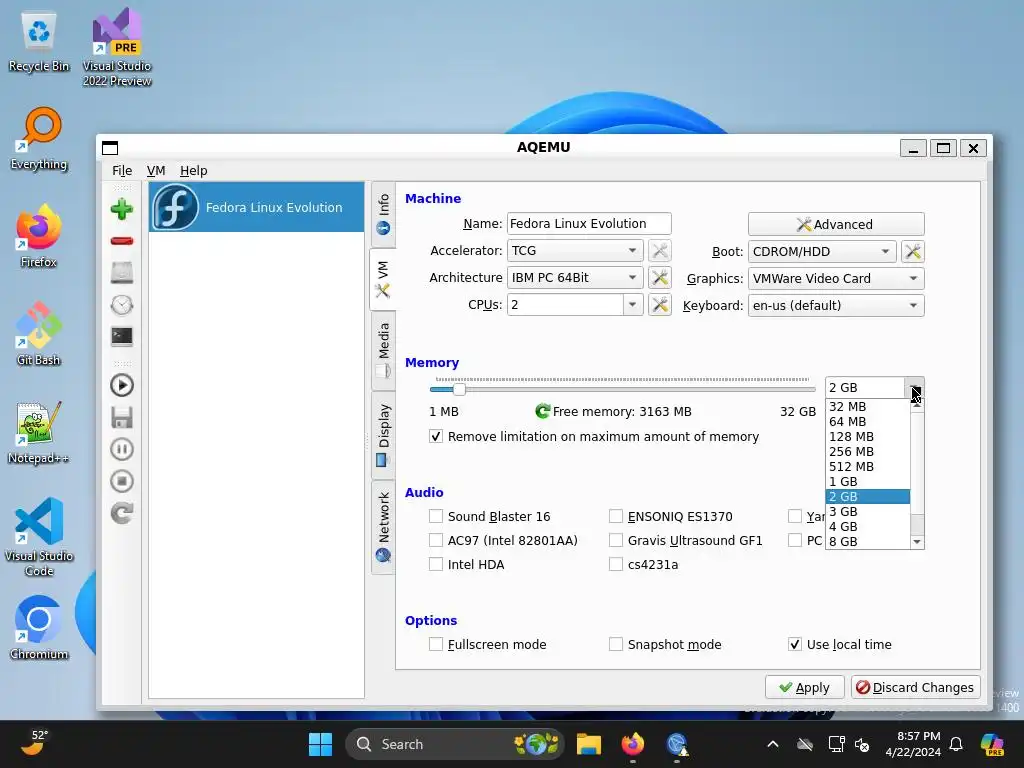Select 8 GB in memory list
Image resolution: width=1024 pixels, height=768 pixels.
click(867, 542)
